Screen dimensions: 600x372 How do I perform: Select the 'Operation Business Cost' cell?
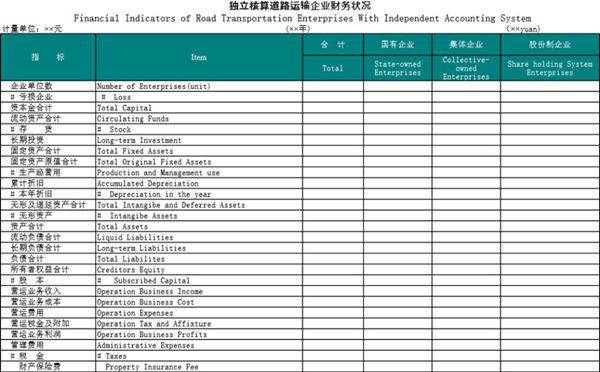pos(199,302)
